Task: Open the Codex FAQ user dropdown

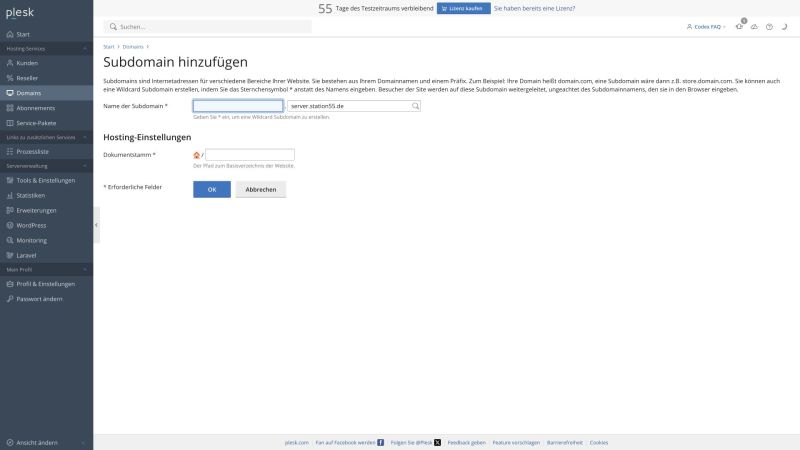Action: (706, 27)
